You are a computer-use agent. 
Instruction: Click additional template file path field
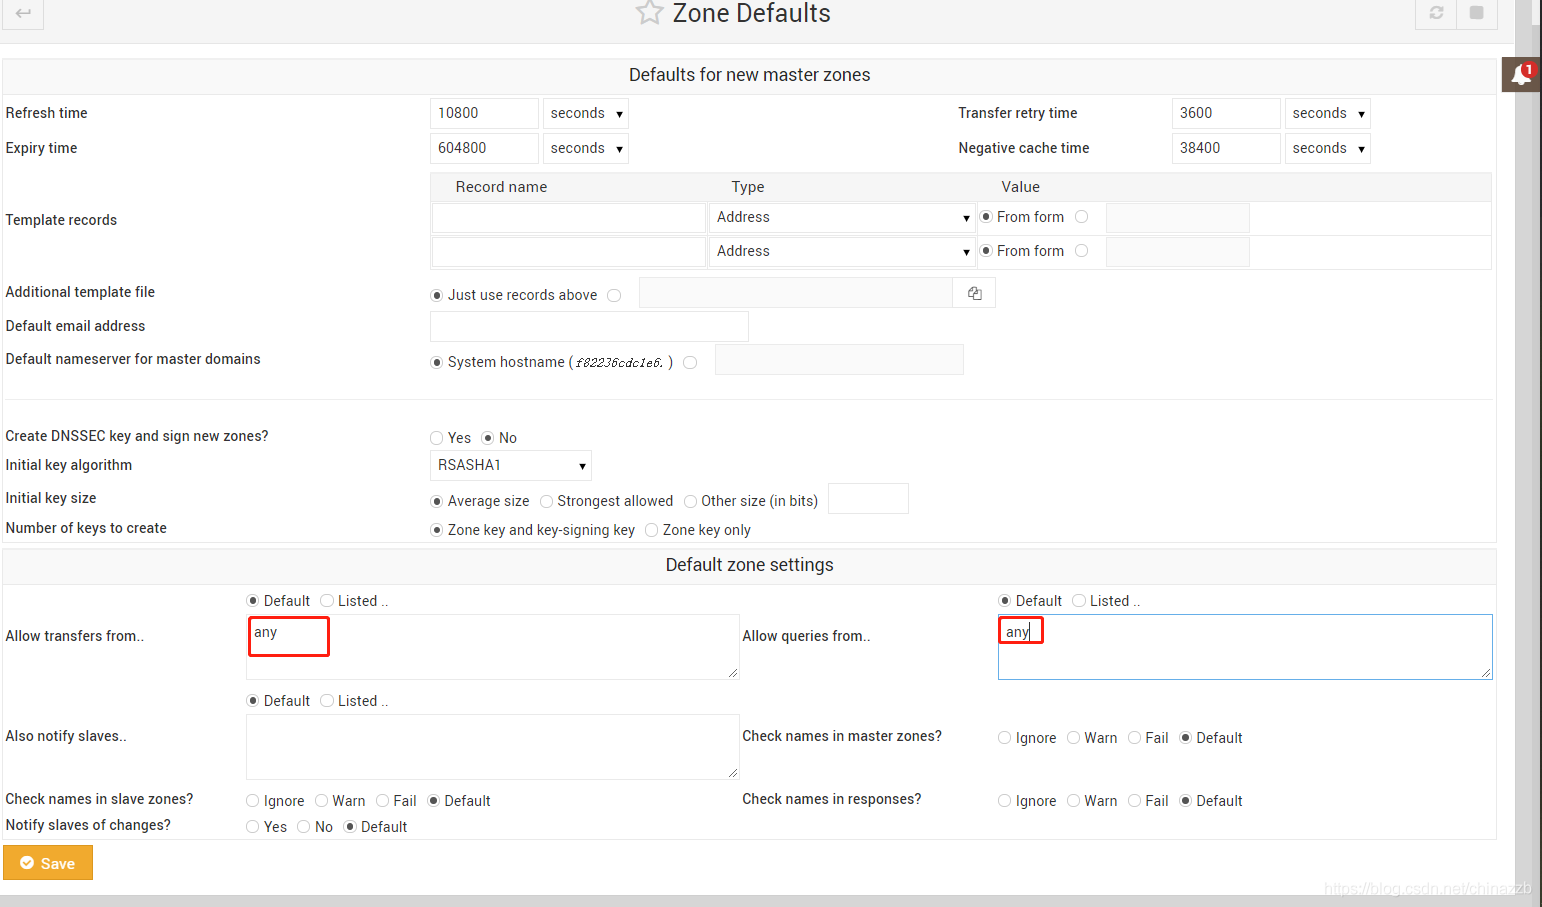[x=796, y=293]
